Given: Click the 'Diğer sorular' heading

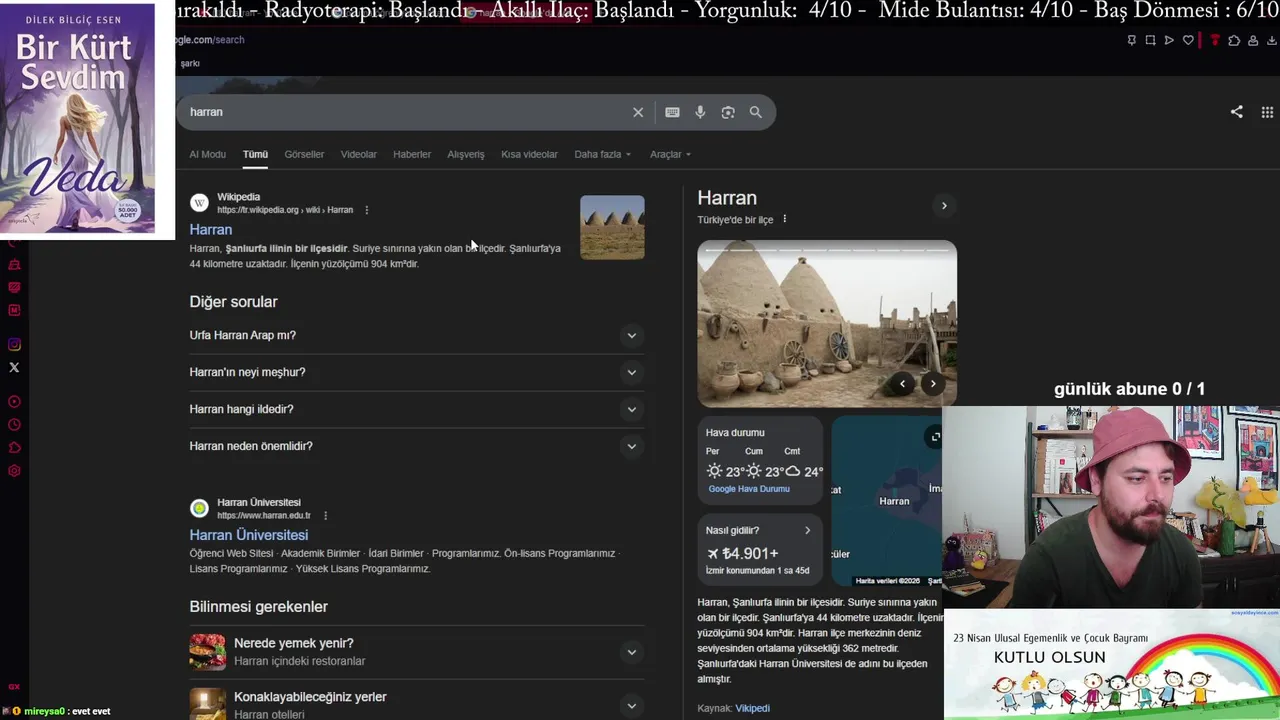Looking at the screenshot, I should pyautogui.click(x=234, y=302).
